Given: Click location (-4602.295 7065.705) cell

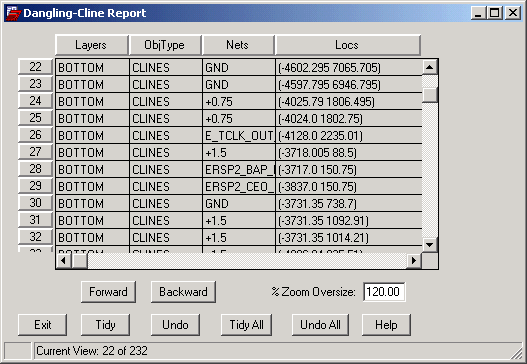Looking at the screenshot, I should pos(349,68).
